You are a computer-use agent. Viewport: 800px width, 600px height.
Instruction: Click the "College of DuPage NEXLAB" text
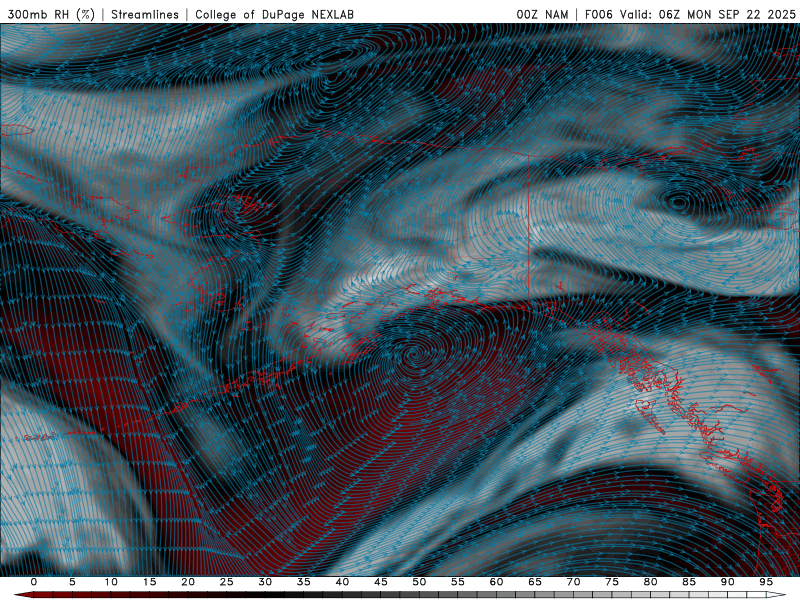(274, 14)
